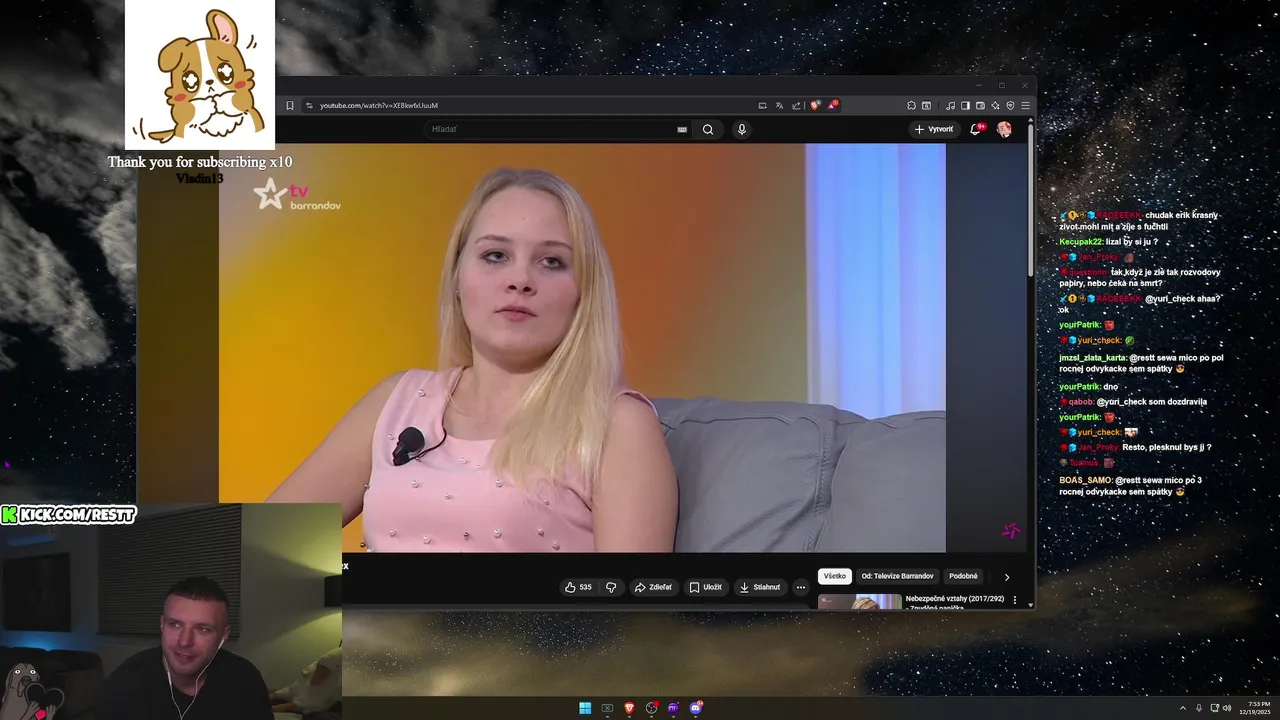Viewport: 1280px width, 720px height.
Task: Open Windows Start menu
Action: pyautogui.click(x=585, y=708)
